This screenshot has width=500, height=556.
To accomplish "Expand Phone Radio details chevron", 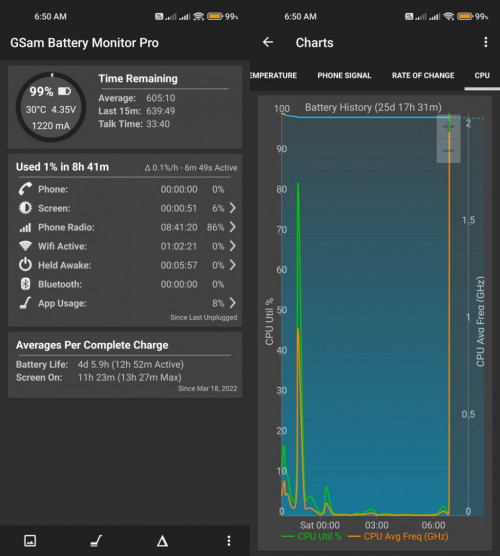I will 233,227.
